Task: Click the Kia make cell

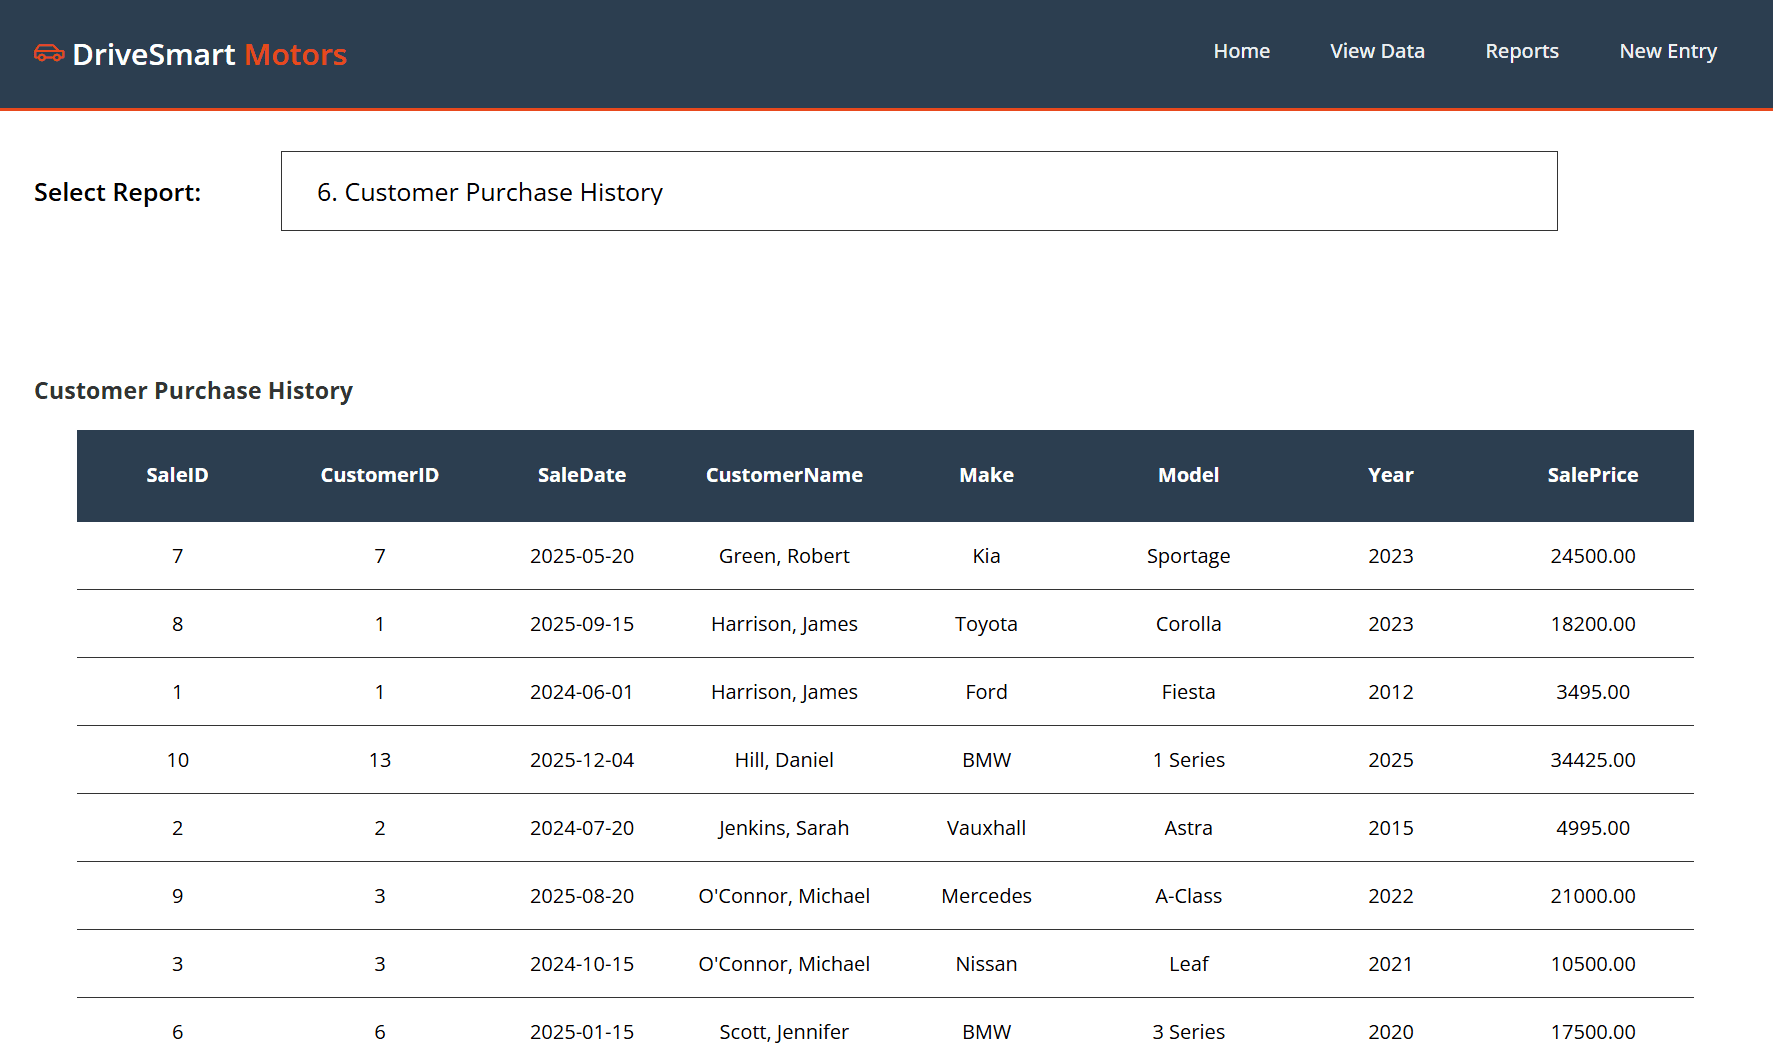Action: (987, 556)
